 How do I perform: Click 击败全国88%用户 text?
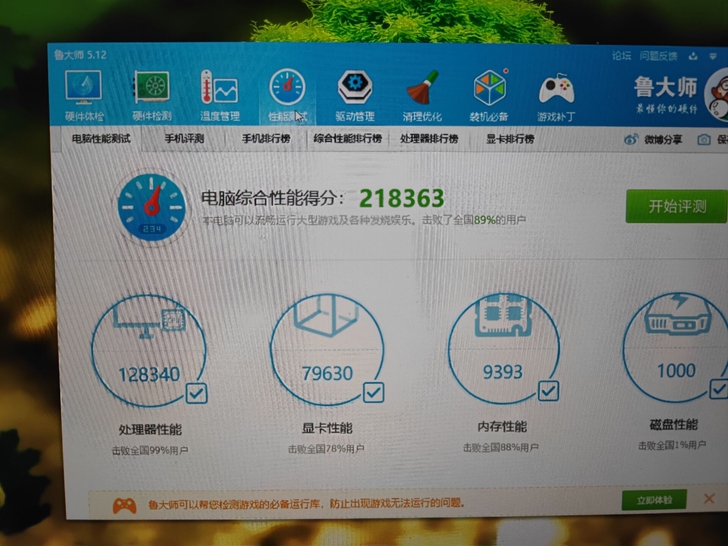501,448
